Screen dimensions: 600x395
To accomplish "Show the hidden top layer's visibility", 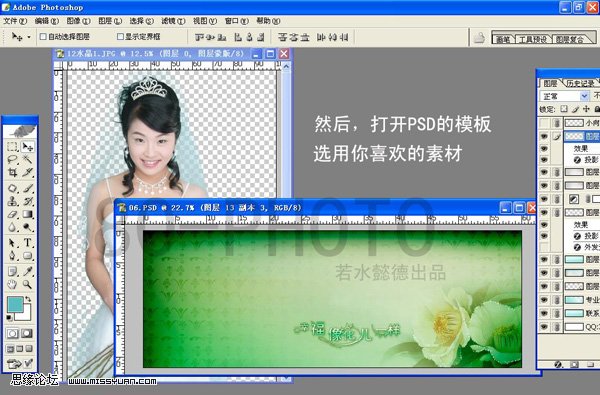I will click(x=544, y=123).
